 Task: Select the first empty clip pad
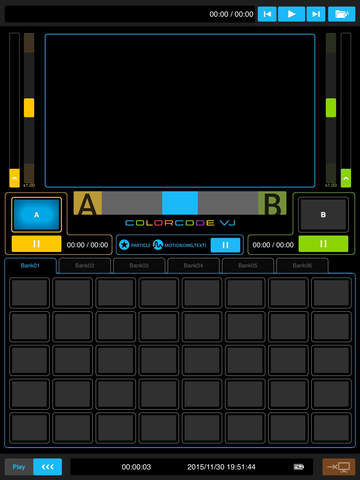pos(30,293)
